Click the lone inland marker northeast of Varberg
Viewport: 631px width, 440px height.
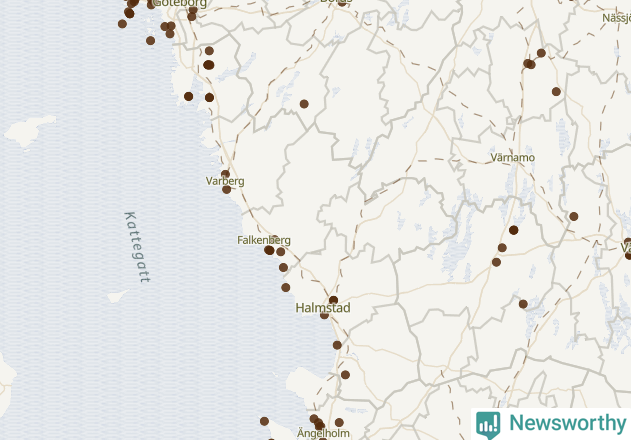tap(304, 104)
